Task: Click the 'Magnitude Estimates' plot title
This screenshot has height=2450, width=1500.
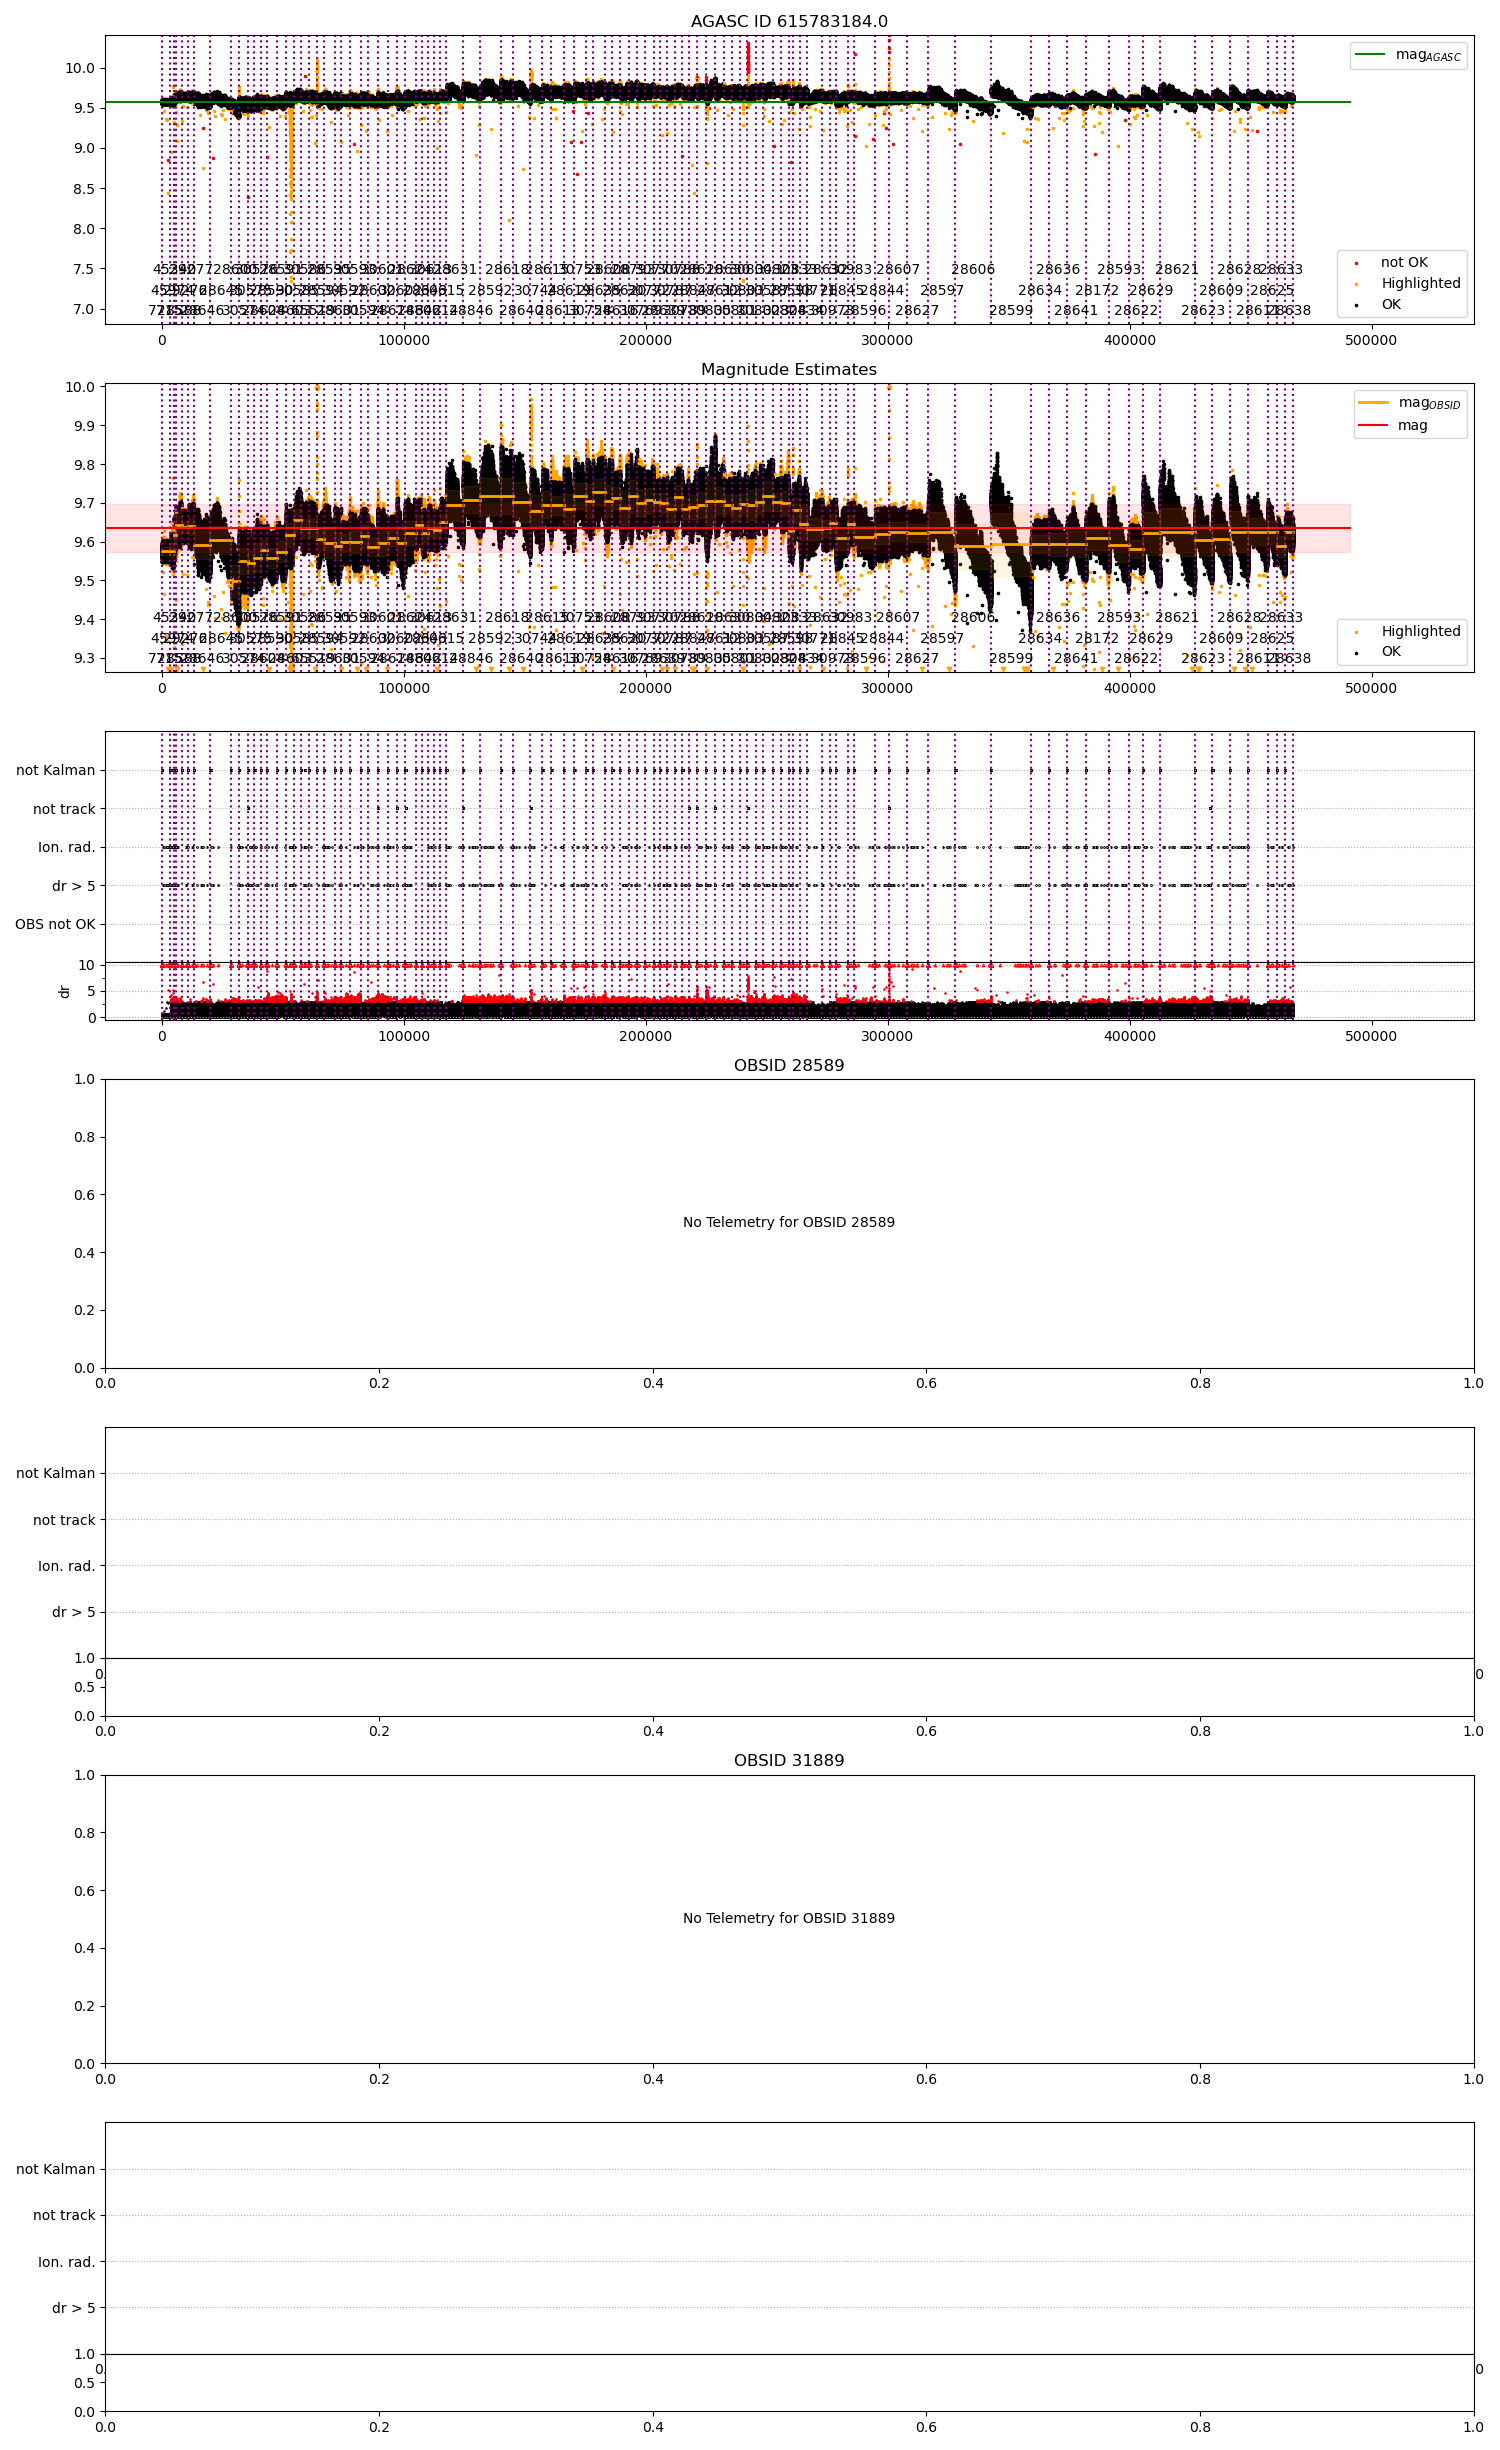Action: [789, 370]
